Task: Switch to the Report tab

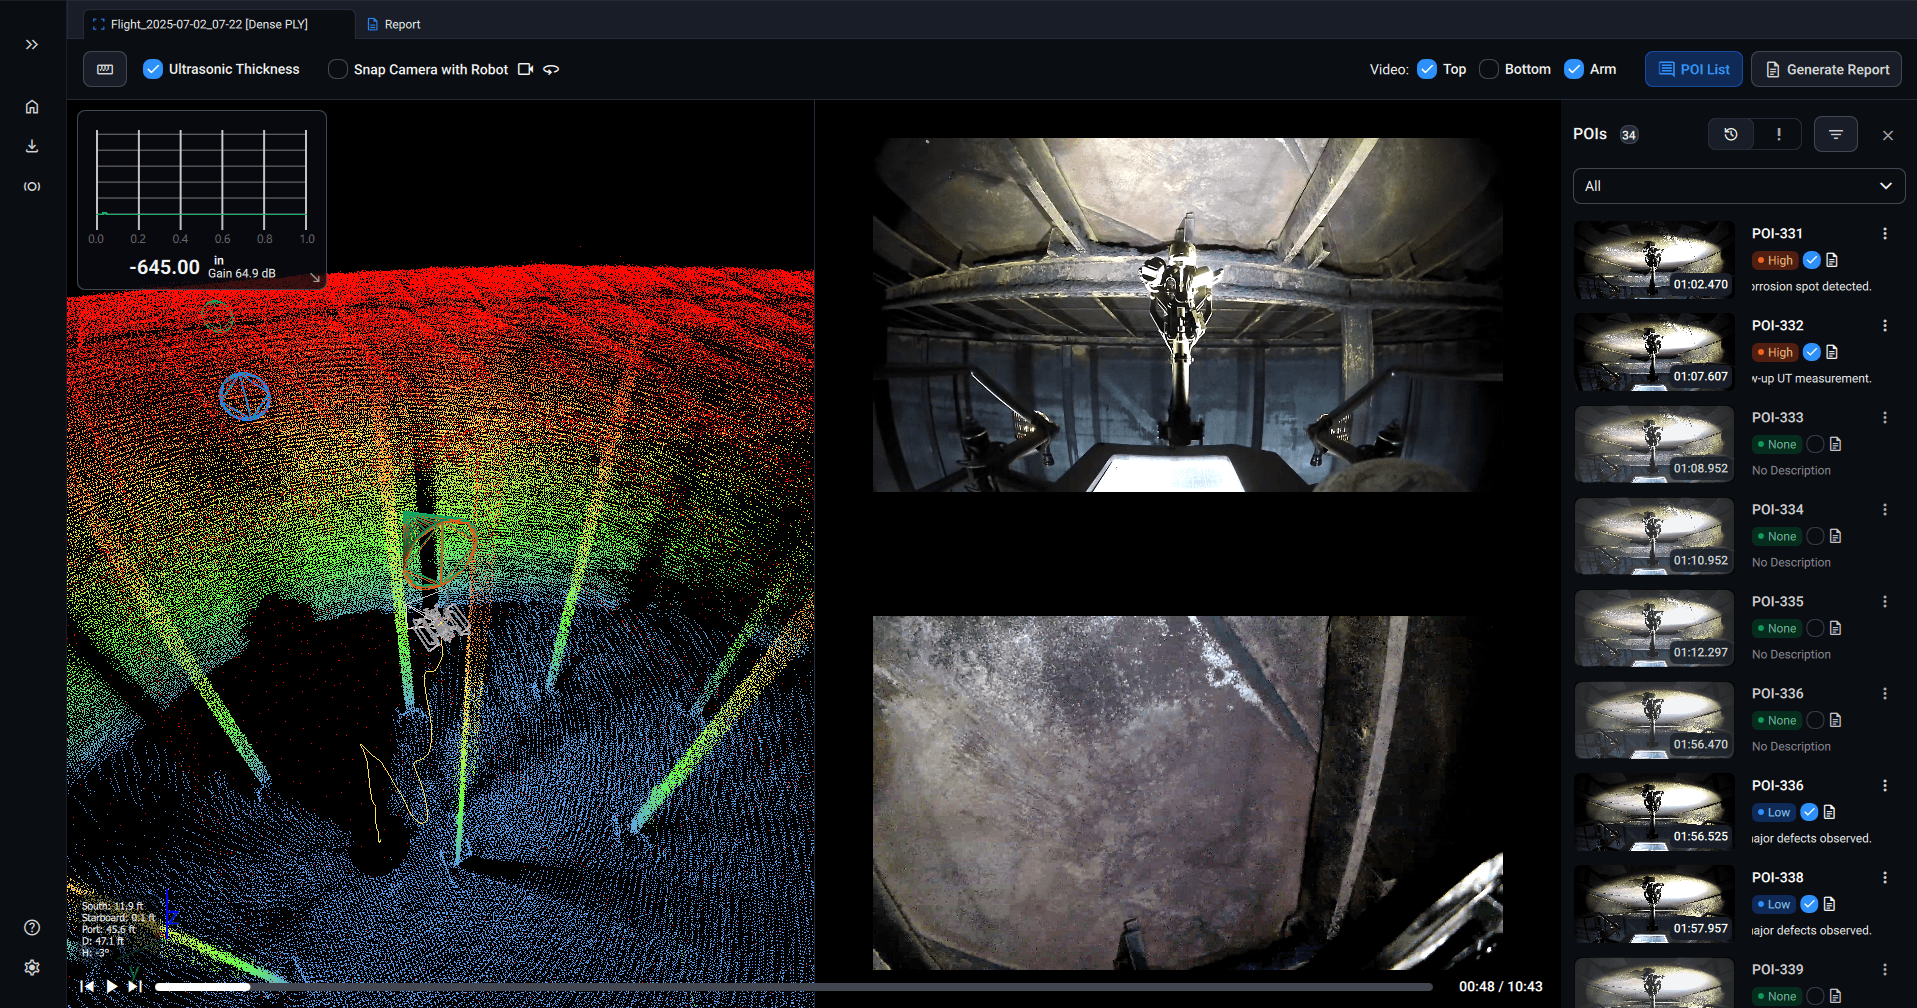Action: tap(394, 24)
